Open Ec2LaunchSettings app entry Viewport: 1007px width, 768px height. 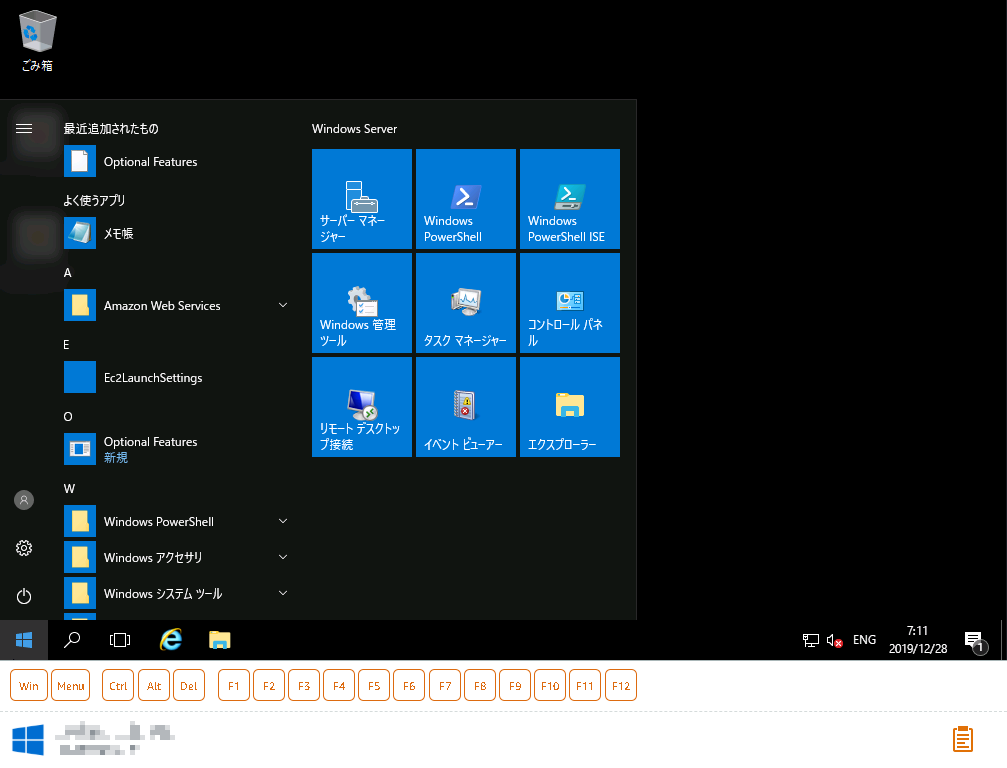(x=176, y=378)
